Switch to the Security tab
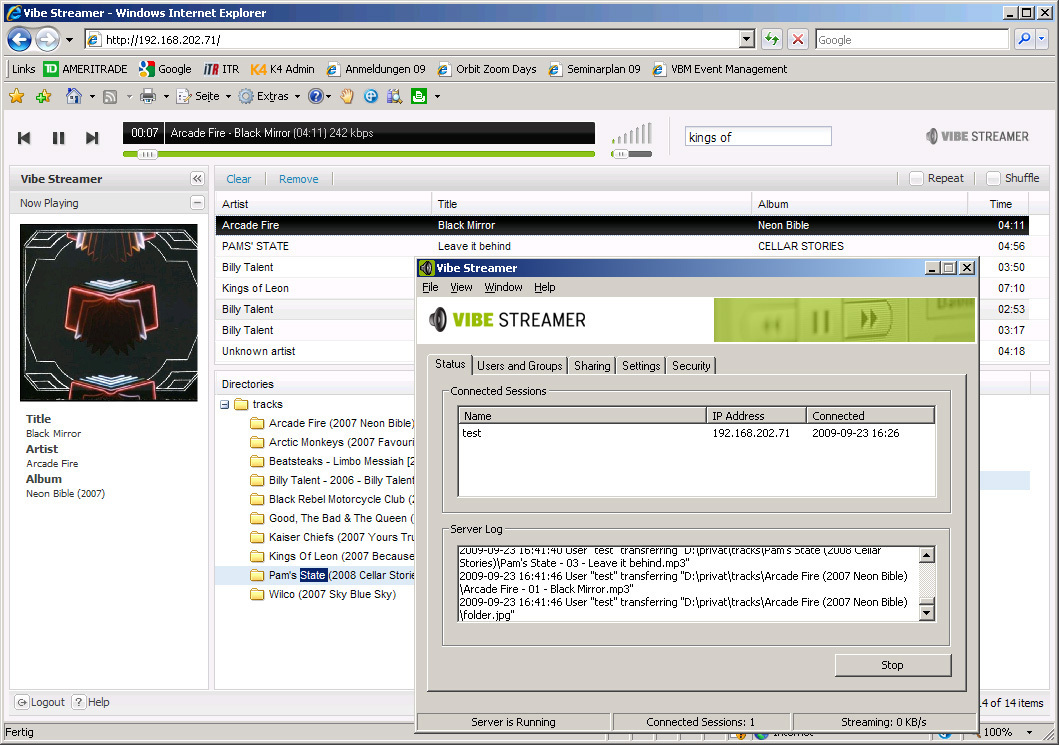The width and height of the screenshot is (1059, 745). coord(691,365)
